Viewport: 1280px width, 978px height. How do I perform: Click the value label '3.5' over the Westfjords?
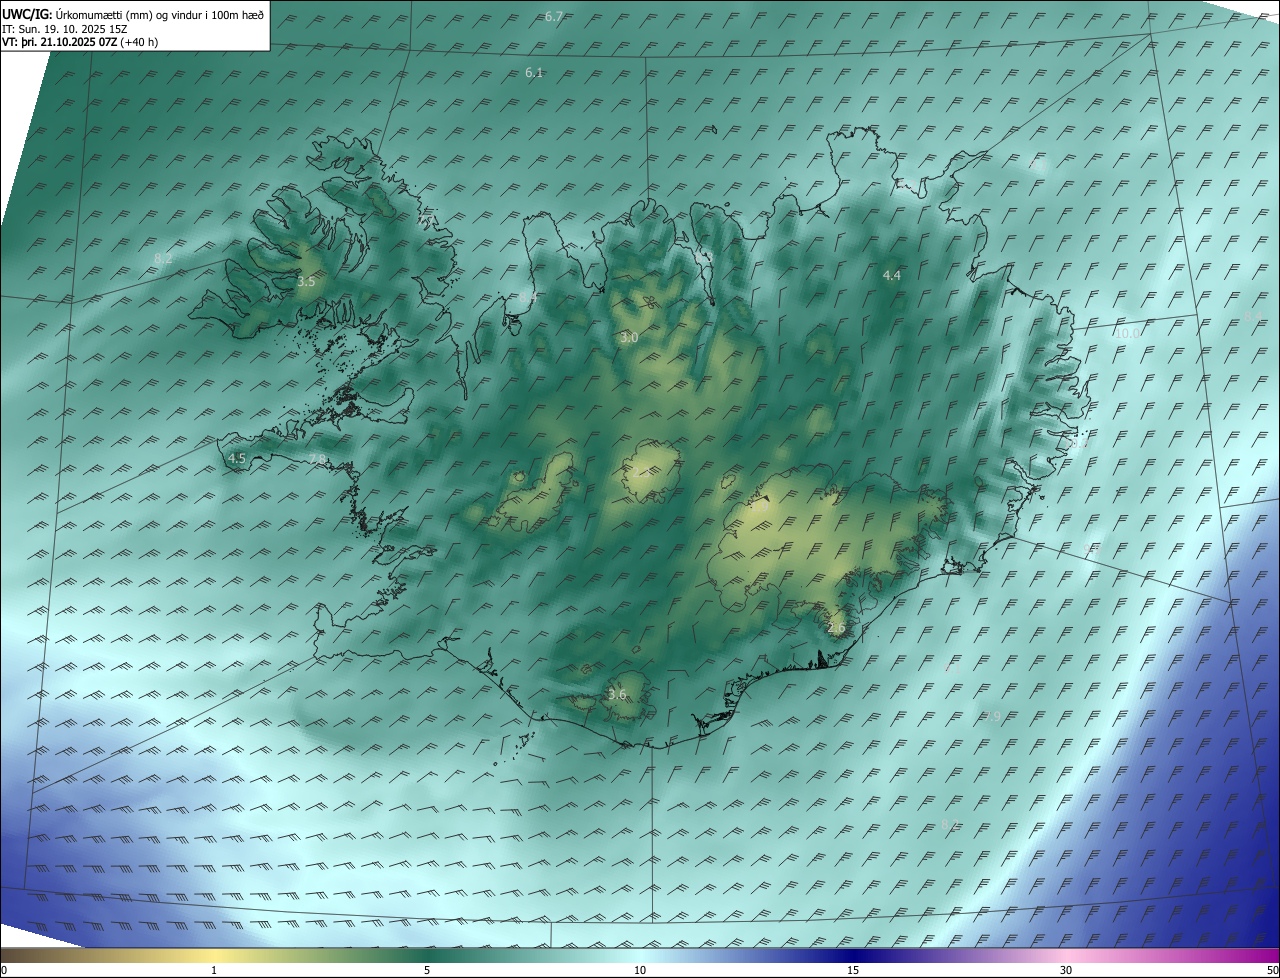(306, 282)
